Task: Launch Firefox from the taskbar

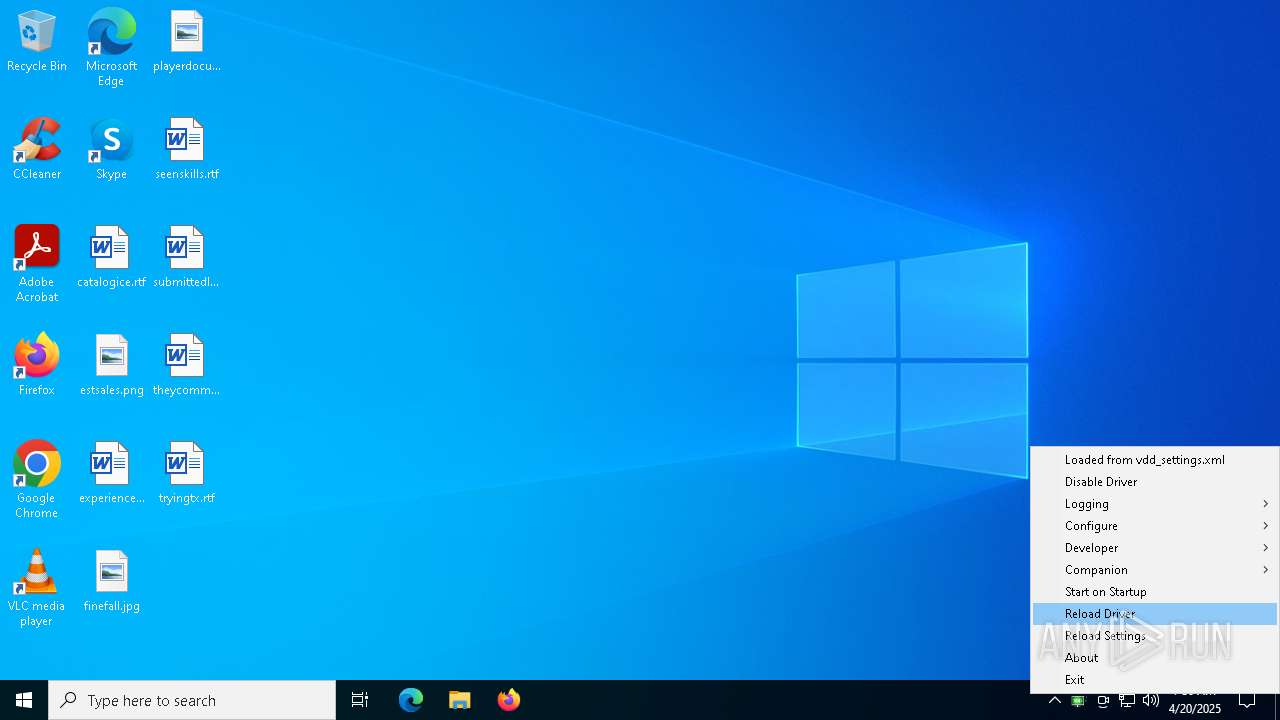Action: [508, 700]
